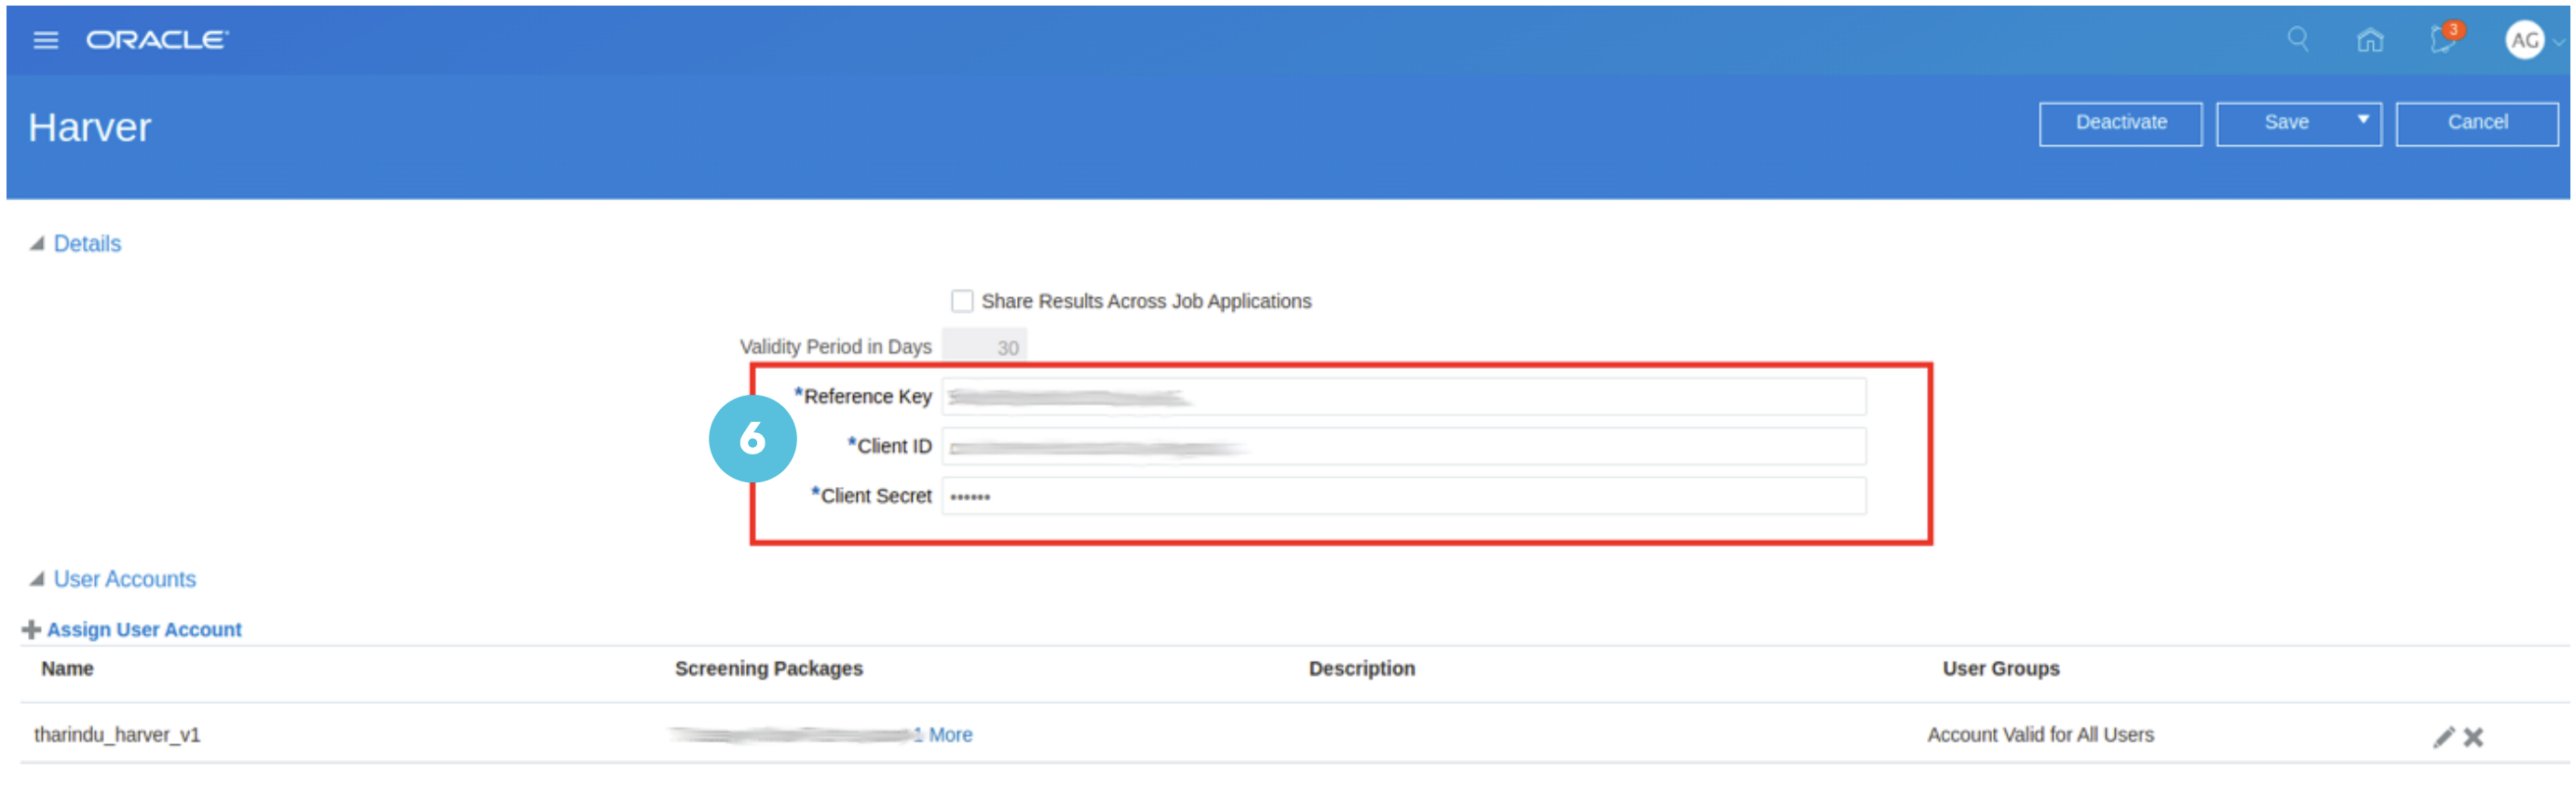Collapse the Details section triangle
The height and width of the screenshot is (812, 2576).
point(37,244)
